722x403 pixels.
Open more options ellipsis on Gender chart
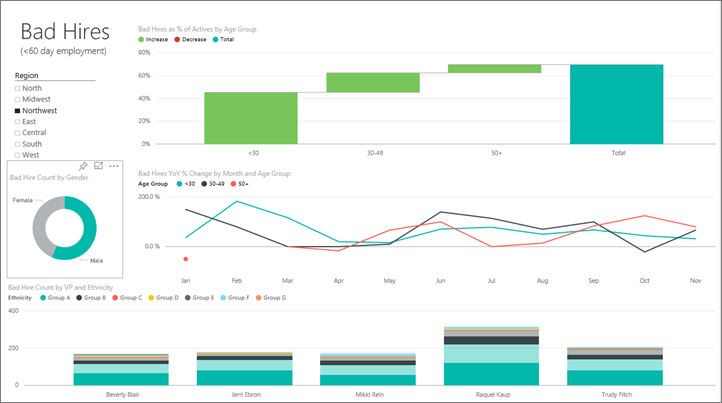coord(114,166)
